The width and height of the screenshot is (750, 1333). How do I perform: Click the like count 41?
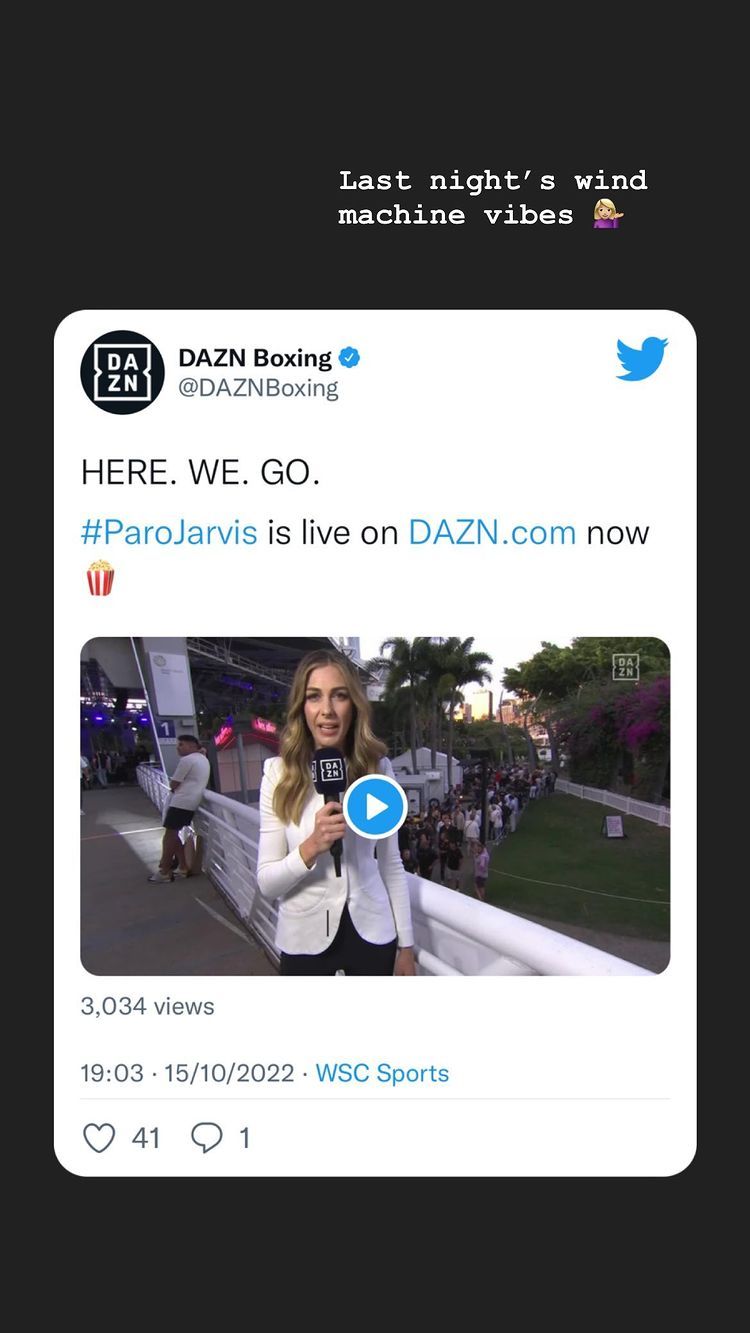point(146,1138)
